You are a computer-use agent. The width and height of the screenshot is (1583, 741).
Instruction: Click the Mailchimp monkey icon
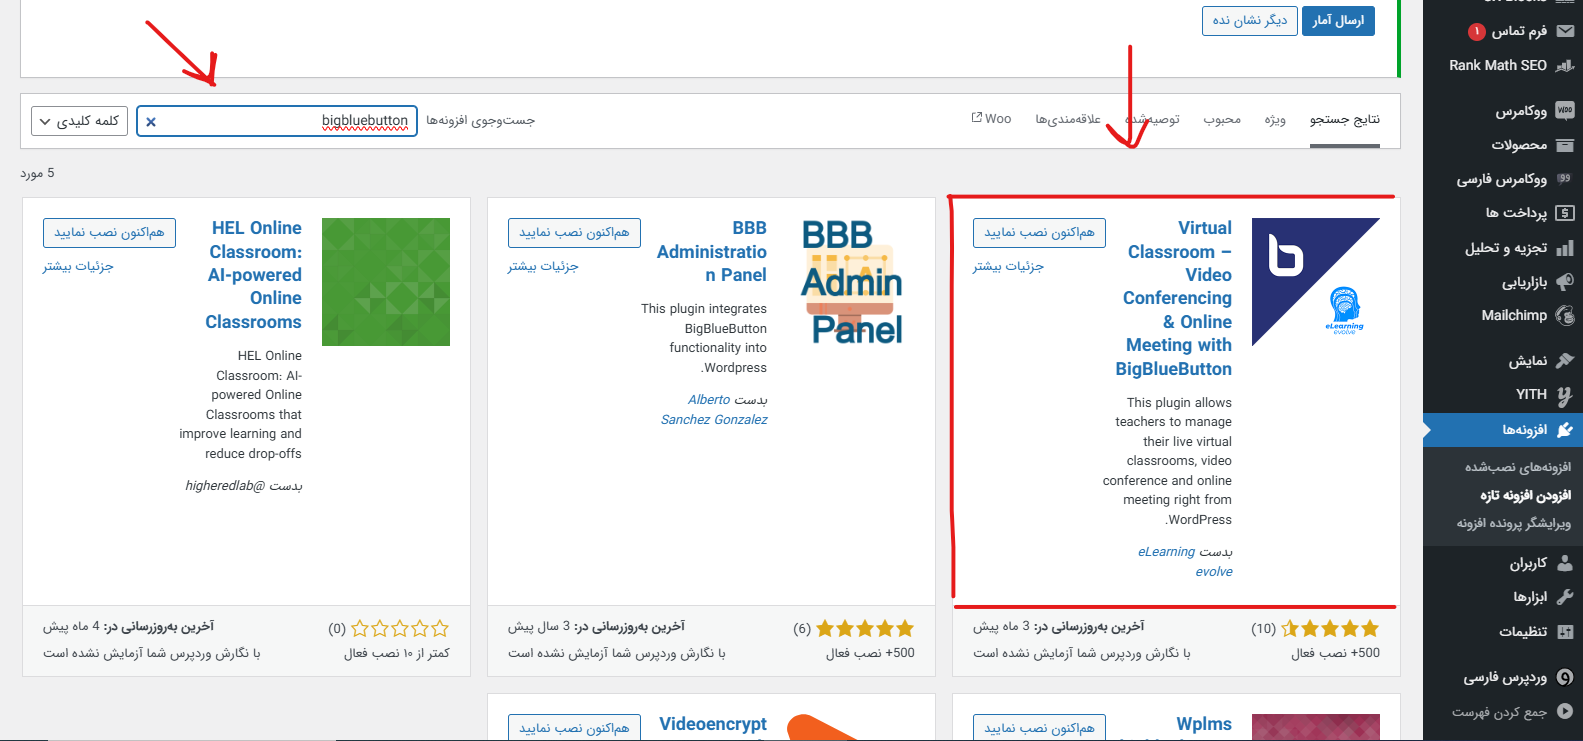pos(1565,316)
